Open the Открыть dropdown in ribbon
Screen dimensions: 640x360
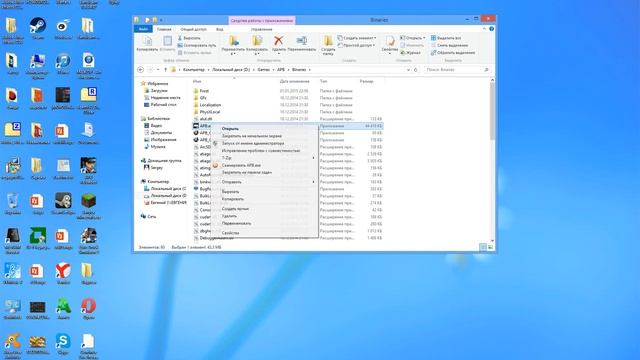[413, 38]
